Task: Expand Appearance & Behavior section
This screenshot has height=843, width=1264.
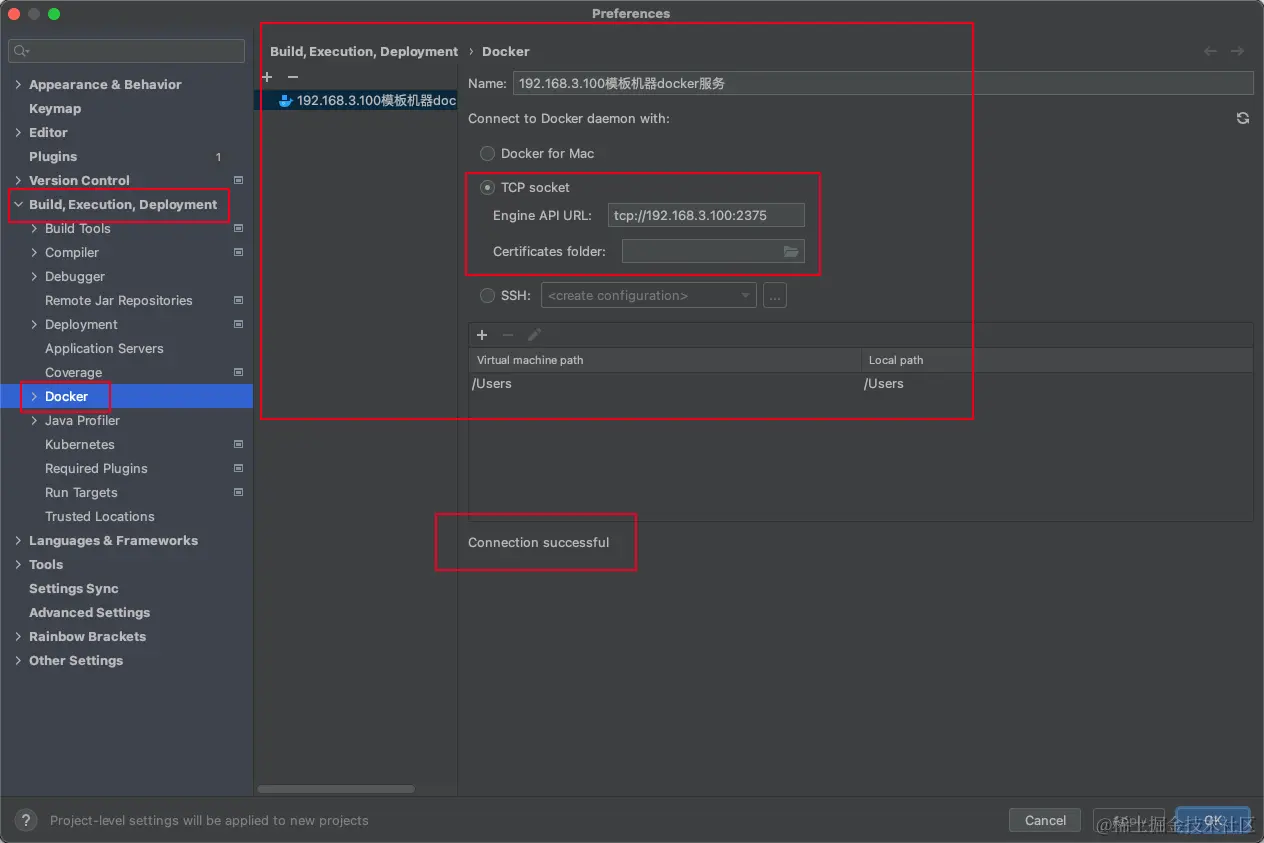Action: [x=18, y=85]
